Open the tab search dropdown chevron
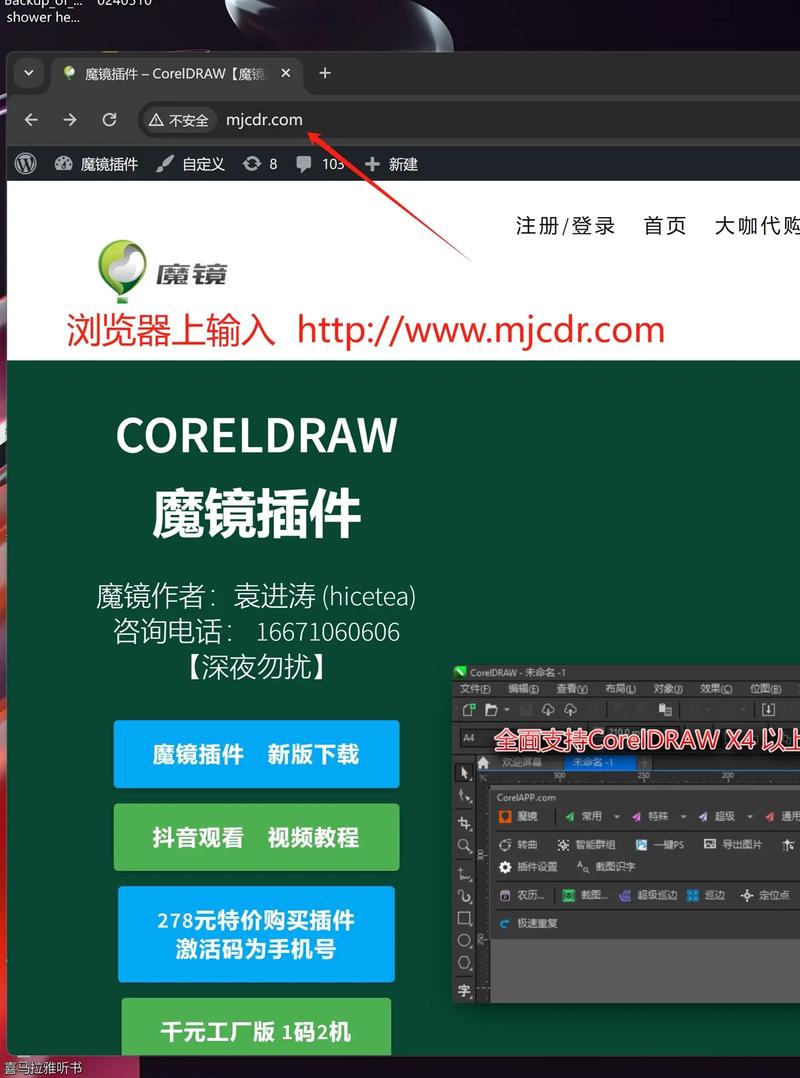Image resolution: width=800 pixels, height=1078 pixels. coord(29,73)
